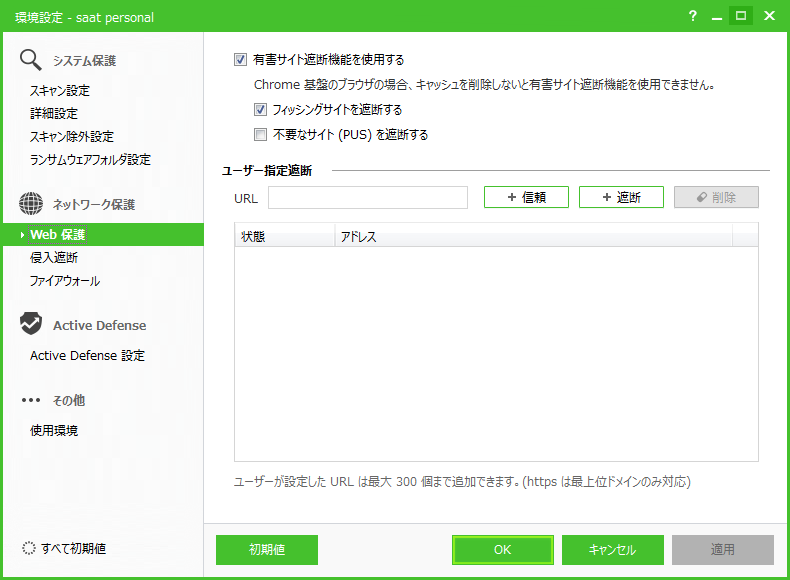Image resolution: width=790 pixels, height=580 pixels.
Task: Go to 侵入遮断 settings
Action: click(x=54, y=258)
